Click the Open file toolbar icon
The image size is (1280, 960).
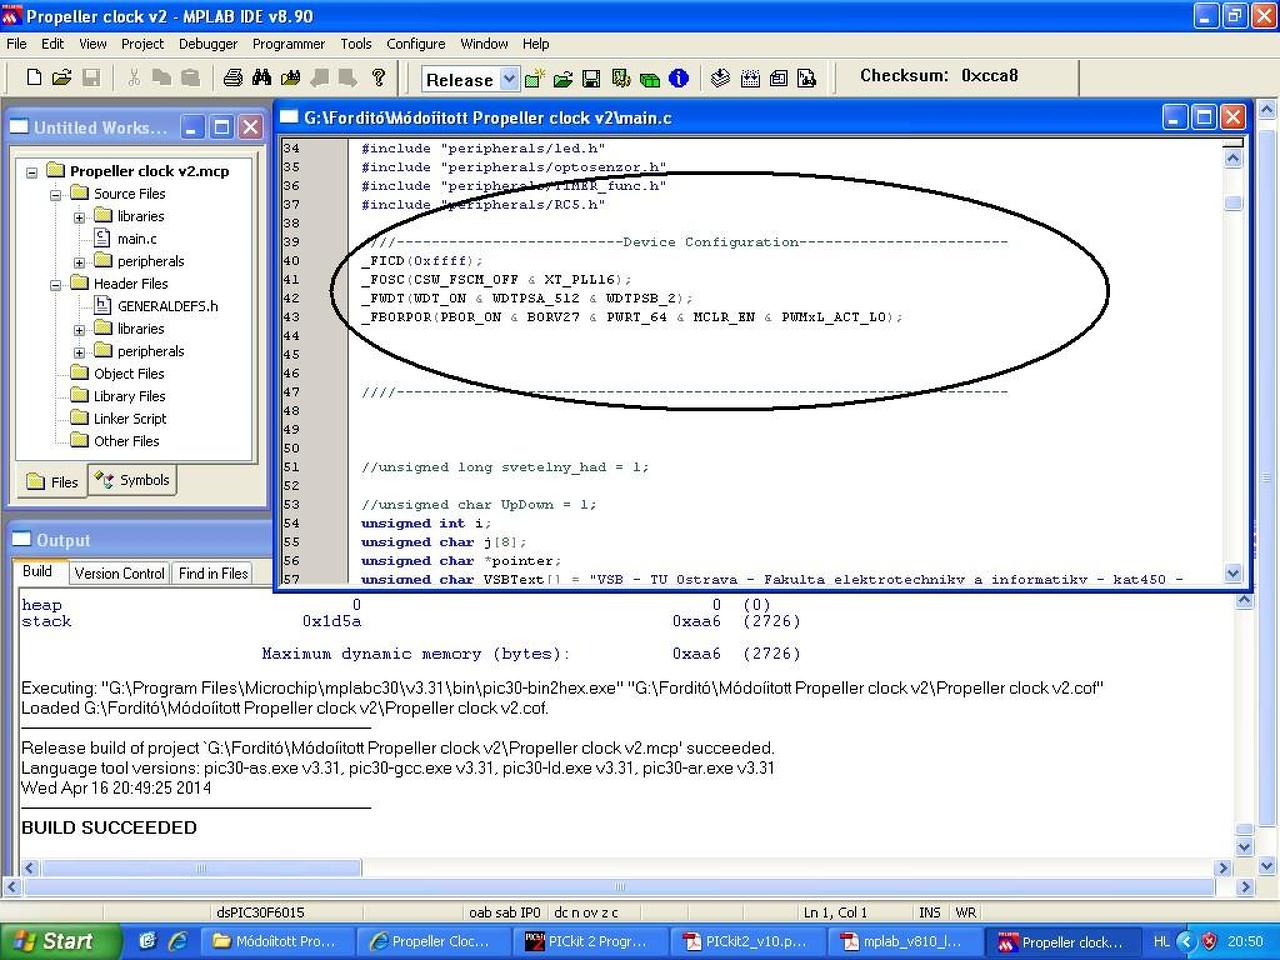coord(62,77)
